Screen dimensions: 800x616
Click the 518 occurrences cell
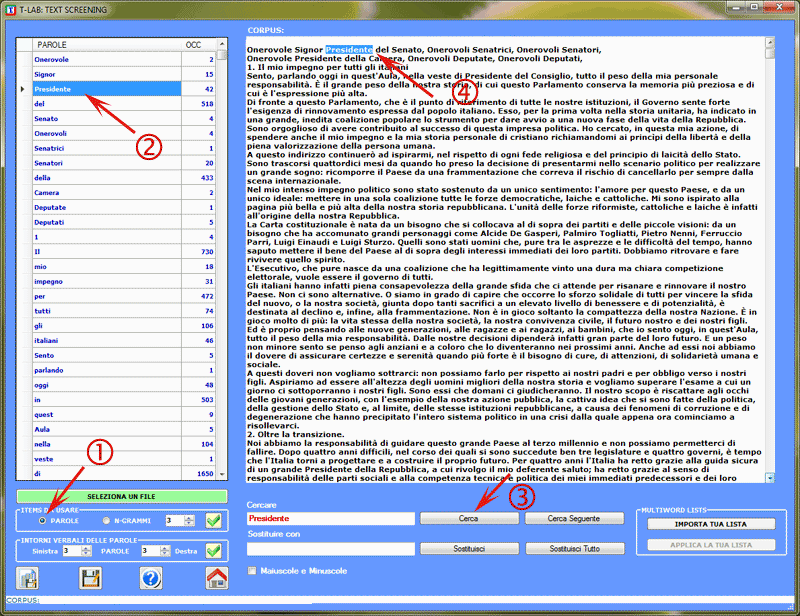(x=198, y=104)
